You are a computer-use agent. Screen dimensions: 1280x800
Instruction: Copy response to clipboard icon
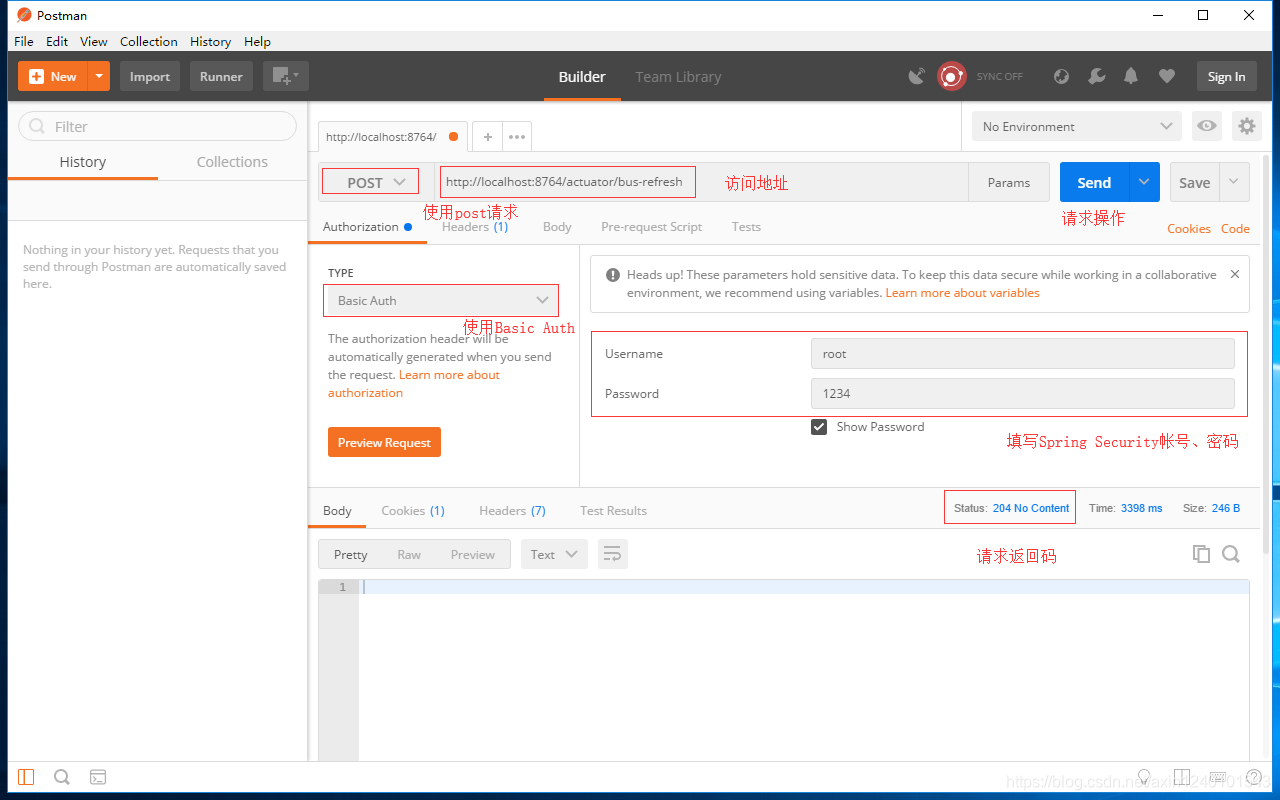[x=1201, y=554]
